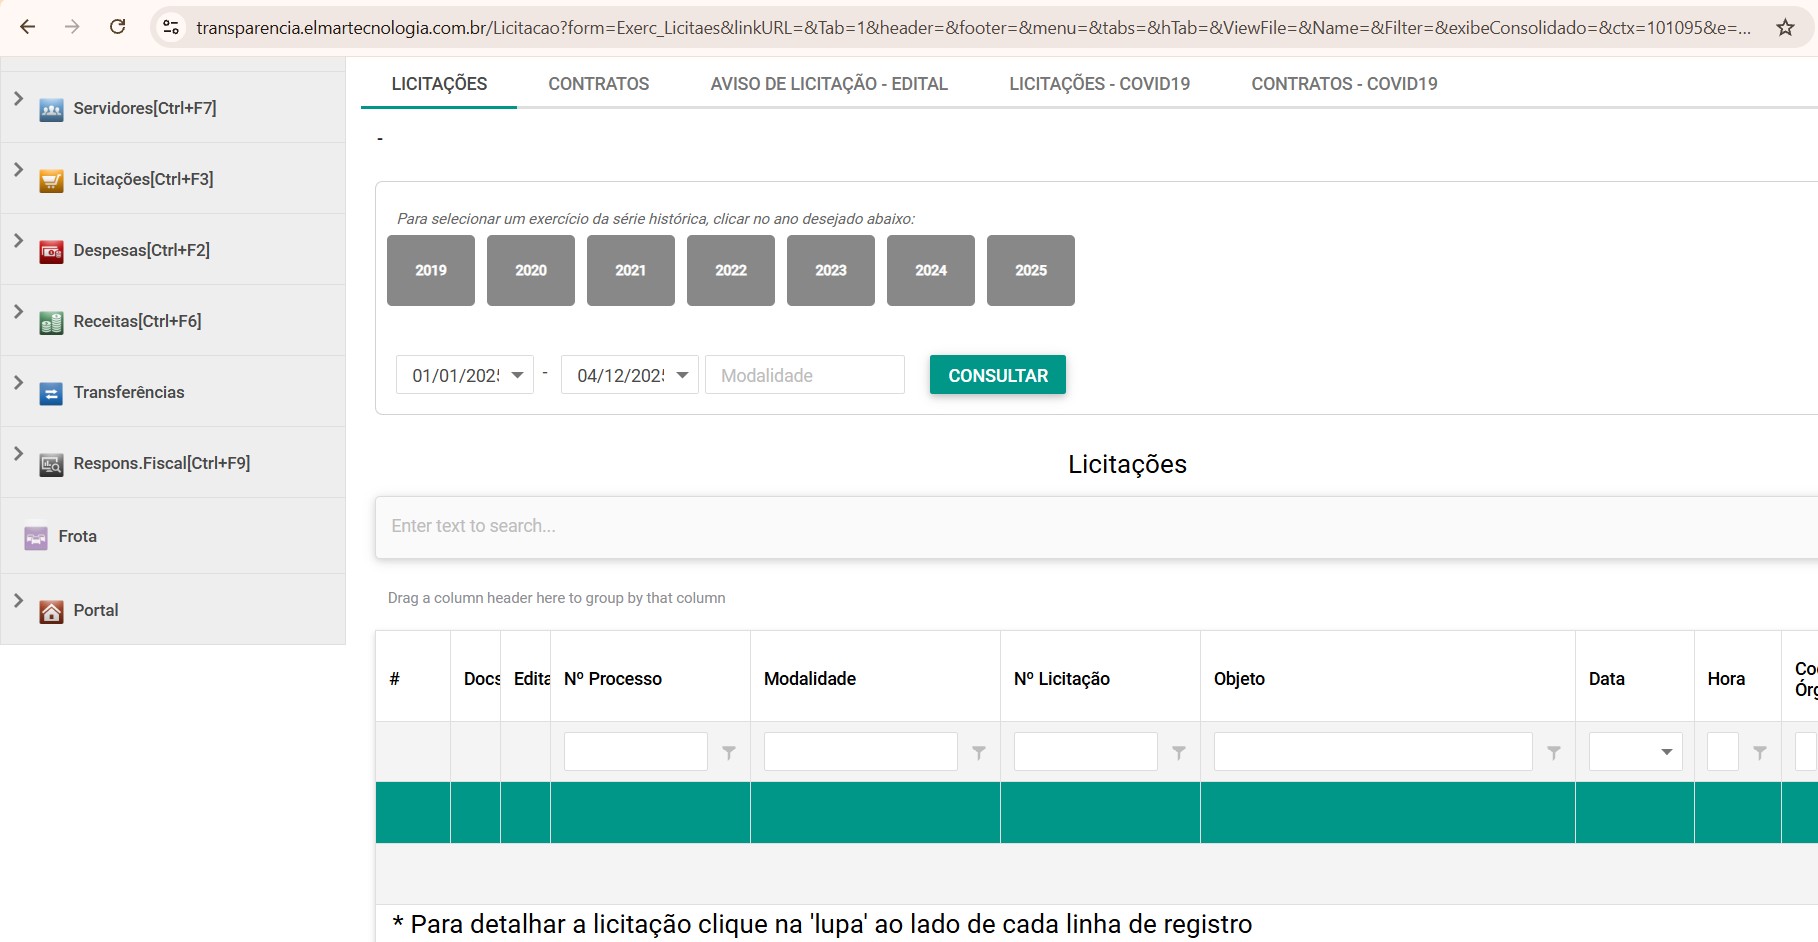
Task: Open the AVISO DE LICITAÇÃO - EDITAL tab
Action: tap(828, 84)
